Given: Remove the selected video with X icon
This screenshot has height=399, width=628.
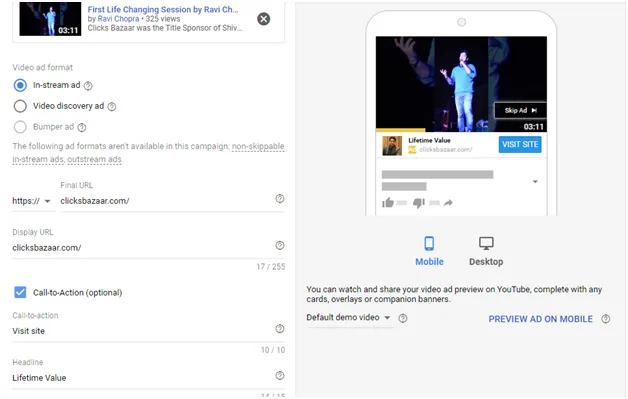Looking at the screenshot, I should (x=263, y=19).
